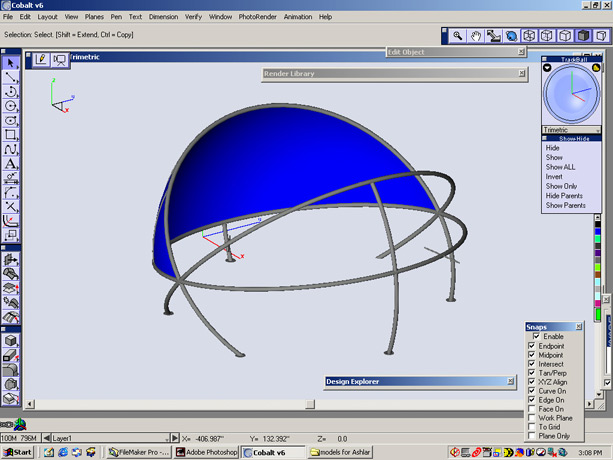The width and height of the screenshot is (613, 460).
Task: Toggle the XYZ Align snap checkbox
Action: [532, 382]
